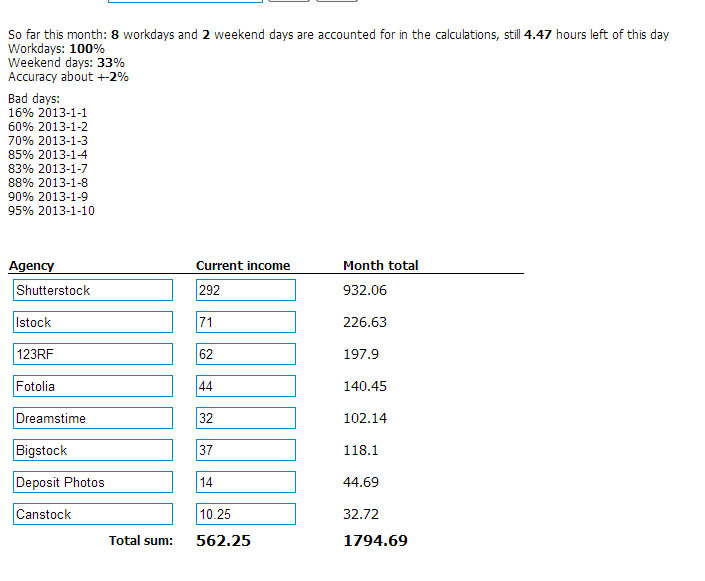This screenshot has height=581, width=705.
Task: Click the Canstock agency name field
Action: tap(93, 514)
